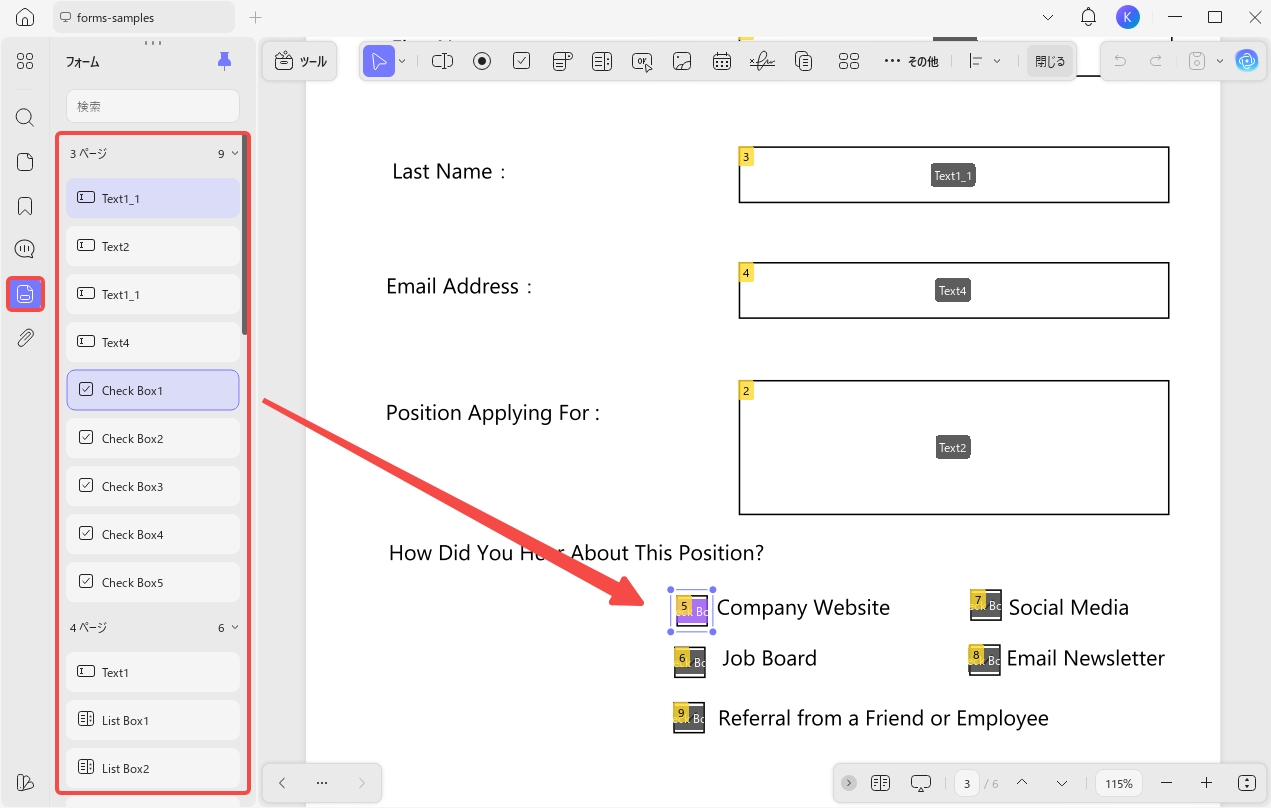Click the 検索 search field in form panel
The image size is (1271, 808).
153,106
